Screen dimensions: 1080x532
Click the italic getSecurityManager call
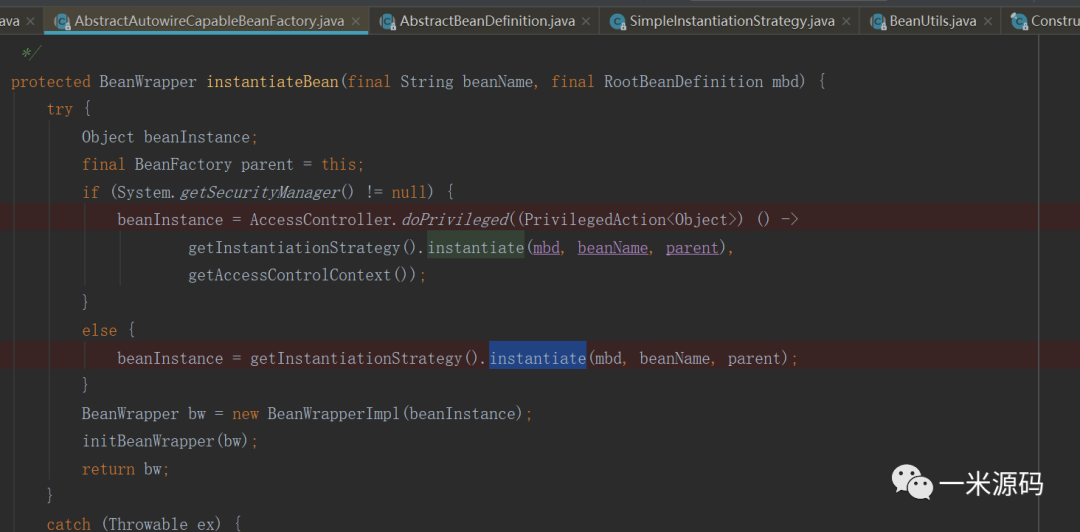260,192
